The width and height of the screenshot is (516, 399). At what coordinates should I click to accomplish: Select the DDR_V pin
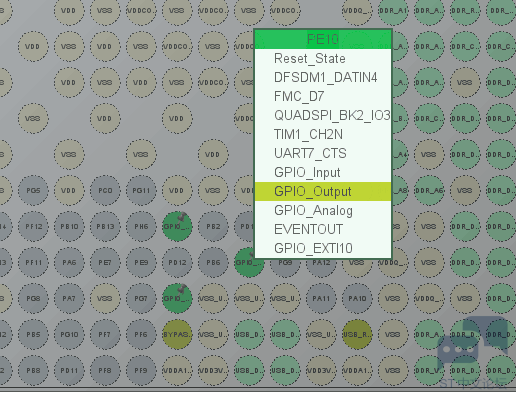[429, 370]
